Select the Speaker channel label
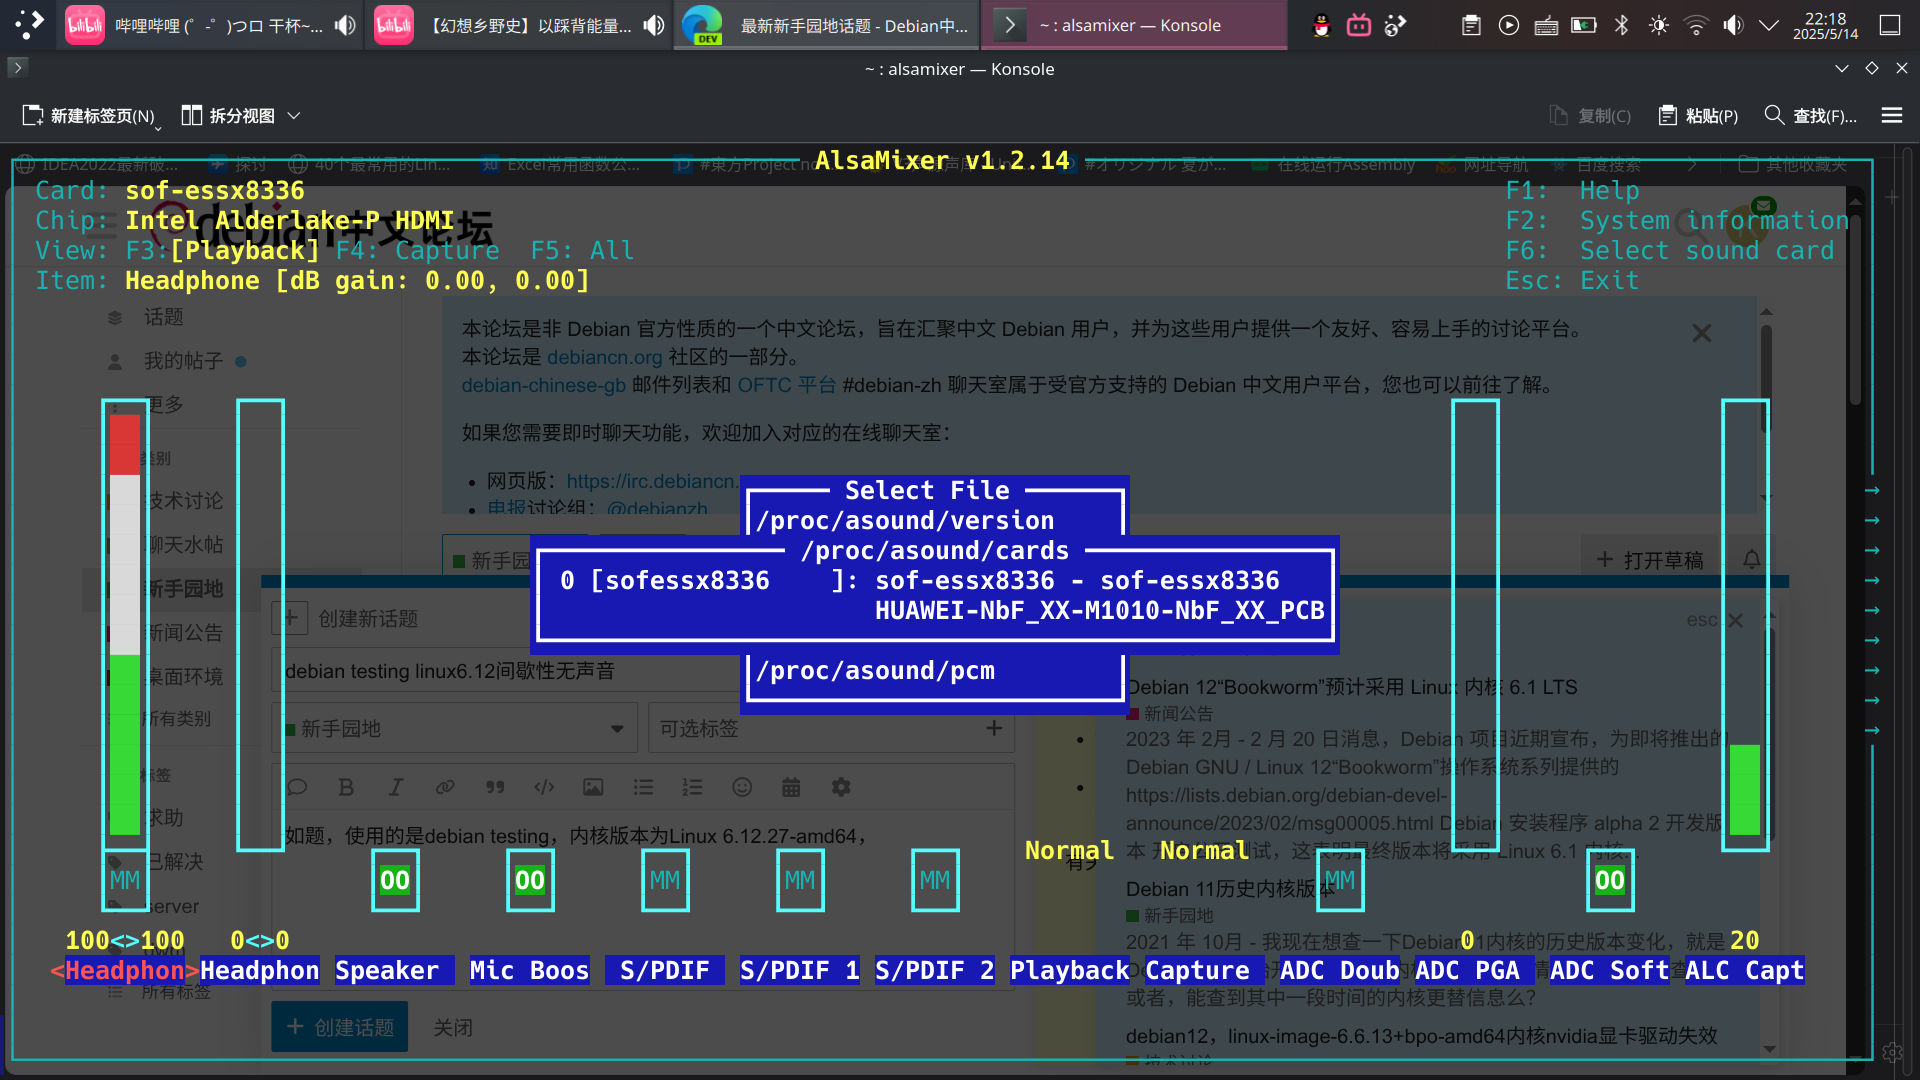 395,971
